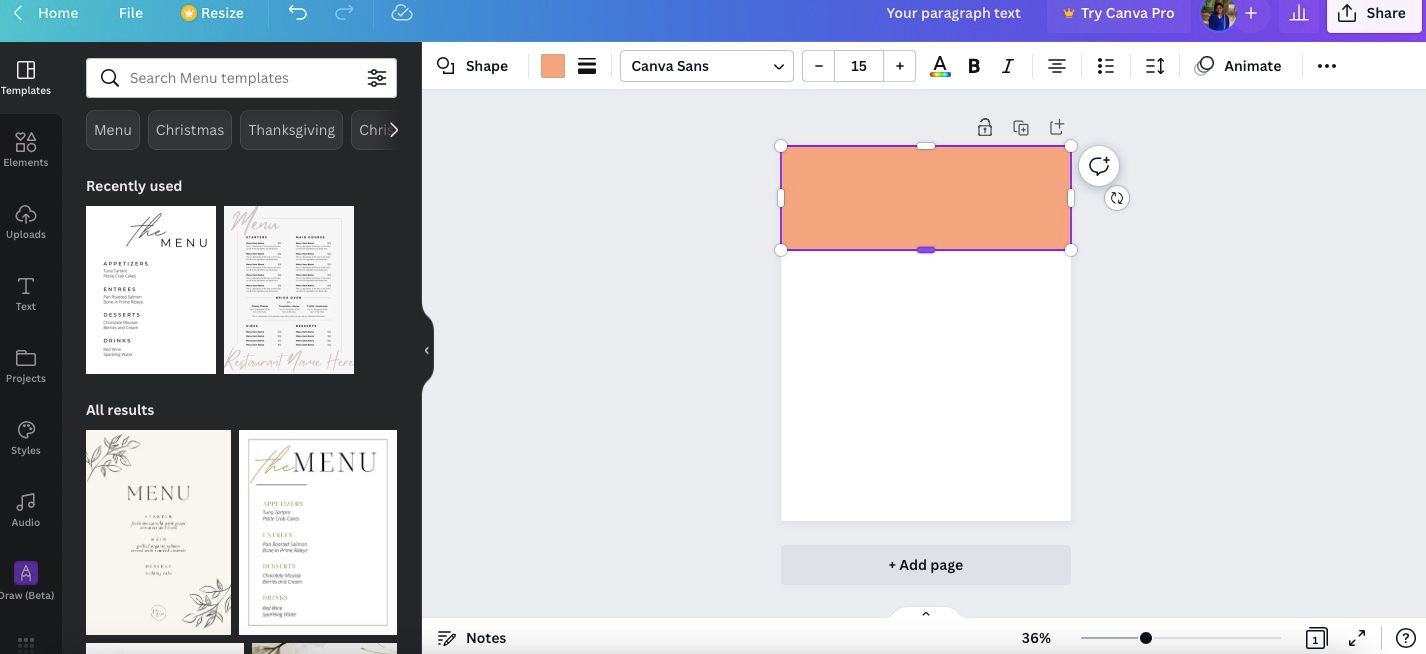This screenshot has width=1426, height=654.
Task: Open the comment bubble beside shape
Action: [x=1099, y=166]
